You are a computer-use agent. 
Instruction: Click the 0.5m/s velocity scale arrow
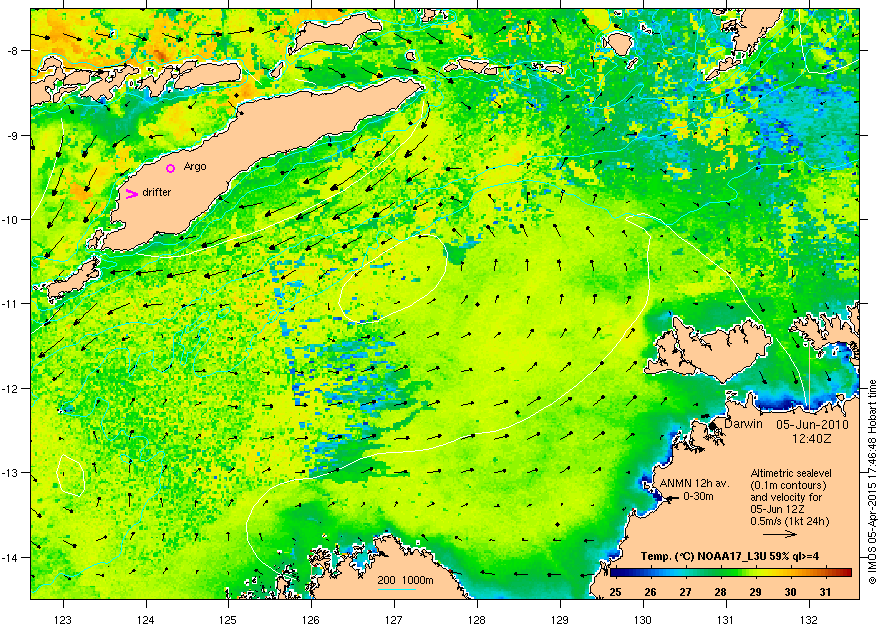(x=780, y=534)
